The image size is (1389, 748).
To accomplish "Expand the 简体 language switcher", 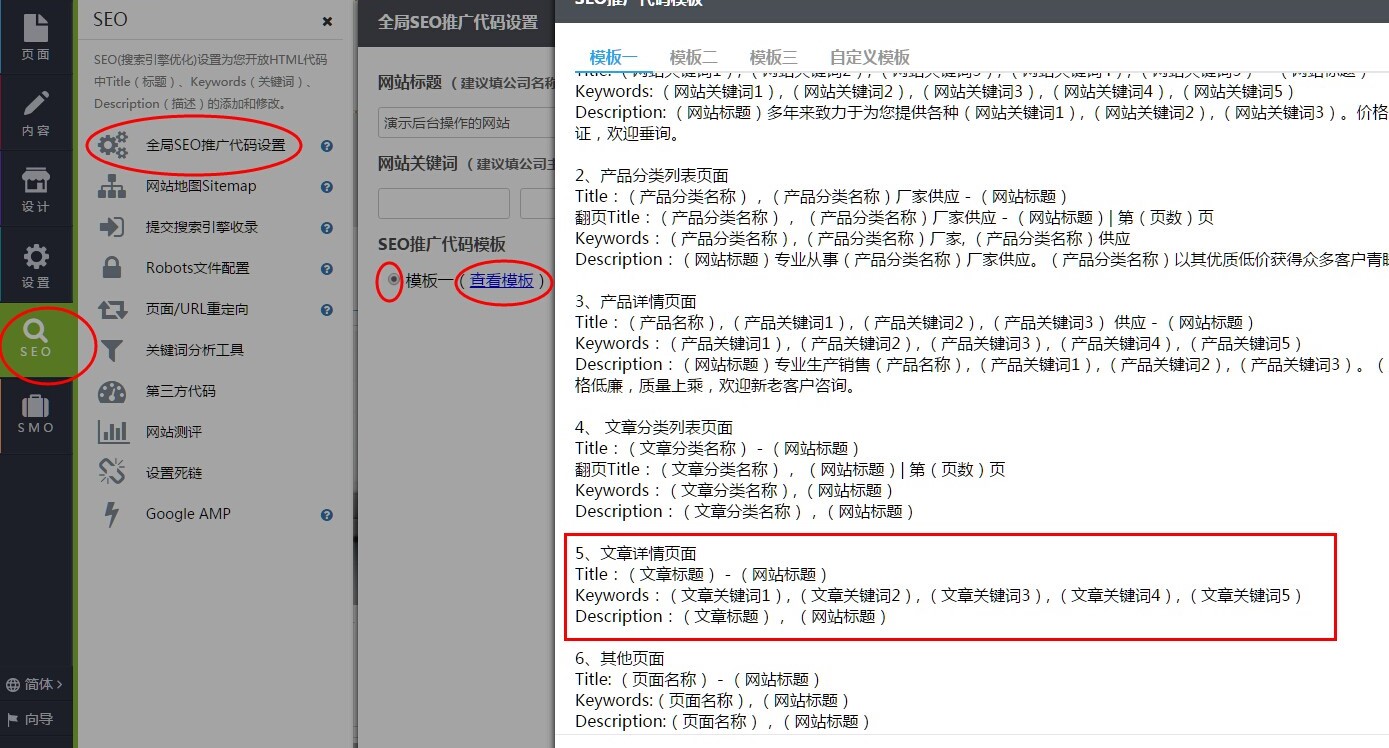I will pyautogui.click(x=35, y=685).
